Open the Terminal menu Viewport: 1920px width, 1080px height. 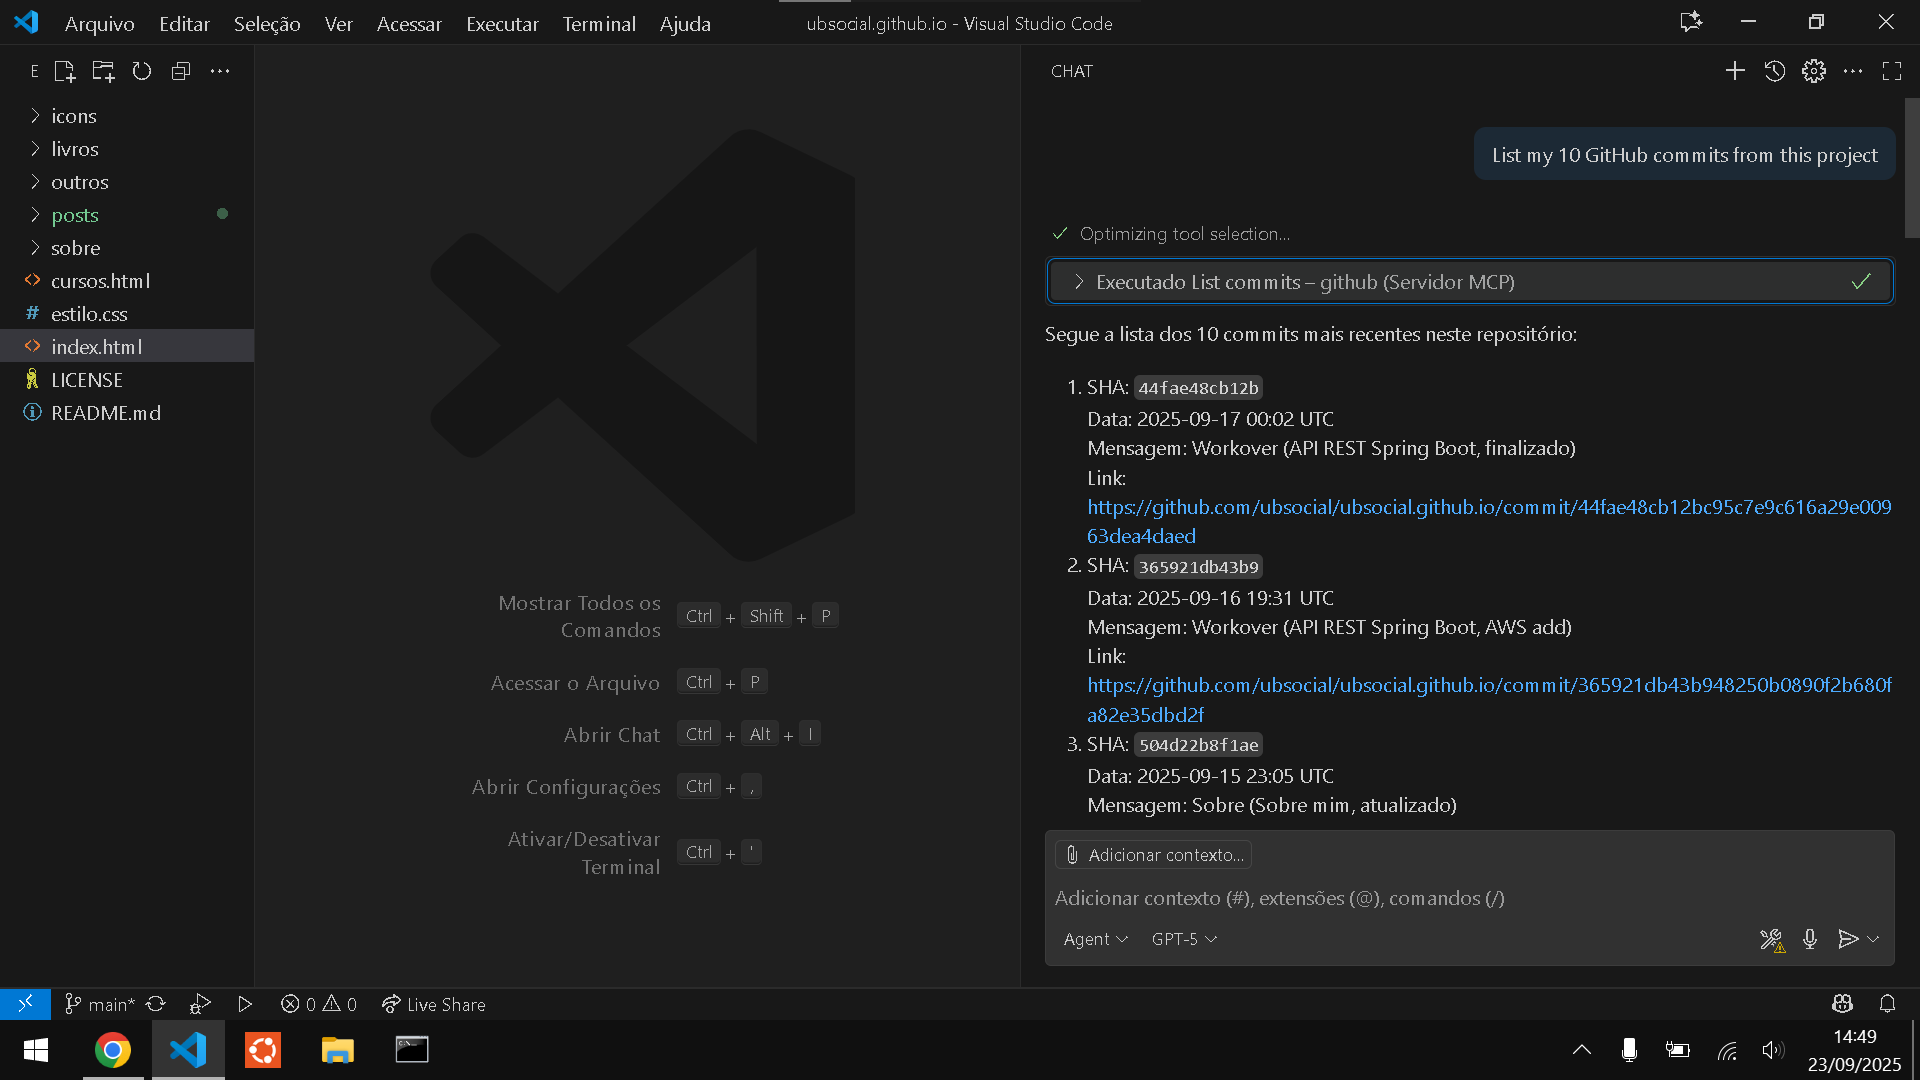click(x=598, y=23)
